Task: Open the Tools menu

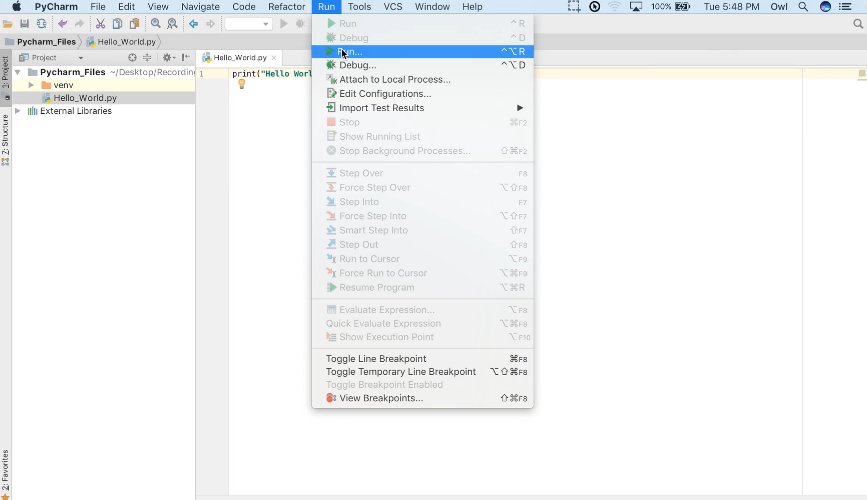Action: [359, 7]
